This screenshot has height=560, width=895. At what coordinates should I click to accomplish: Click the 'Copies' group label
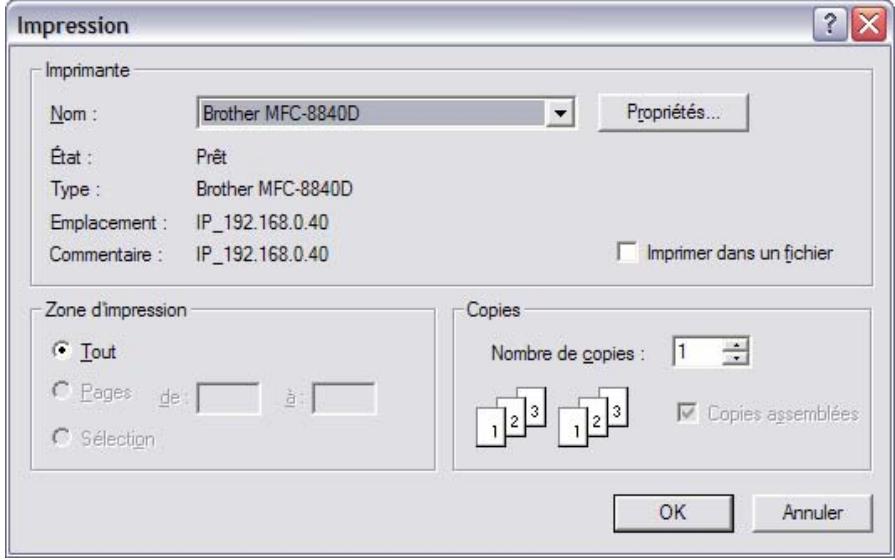(493, 310)
